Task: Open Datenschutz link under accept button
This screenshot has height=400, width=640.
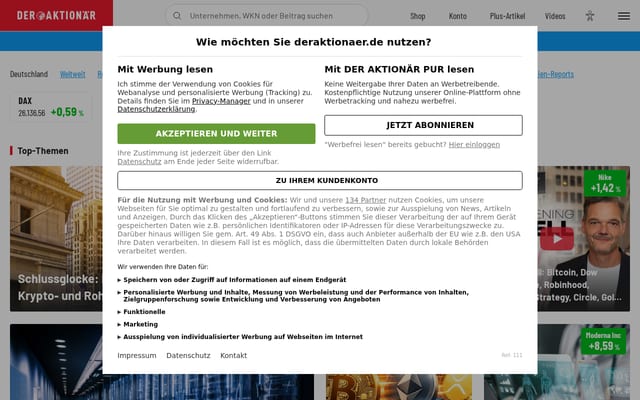Action: point(139,161)
